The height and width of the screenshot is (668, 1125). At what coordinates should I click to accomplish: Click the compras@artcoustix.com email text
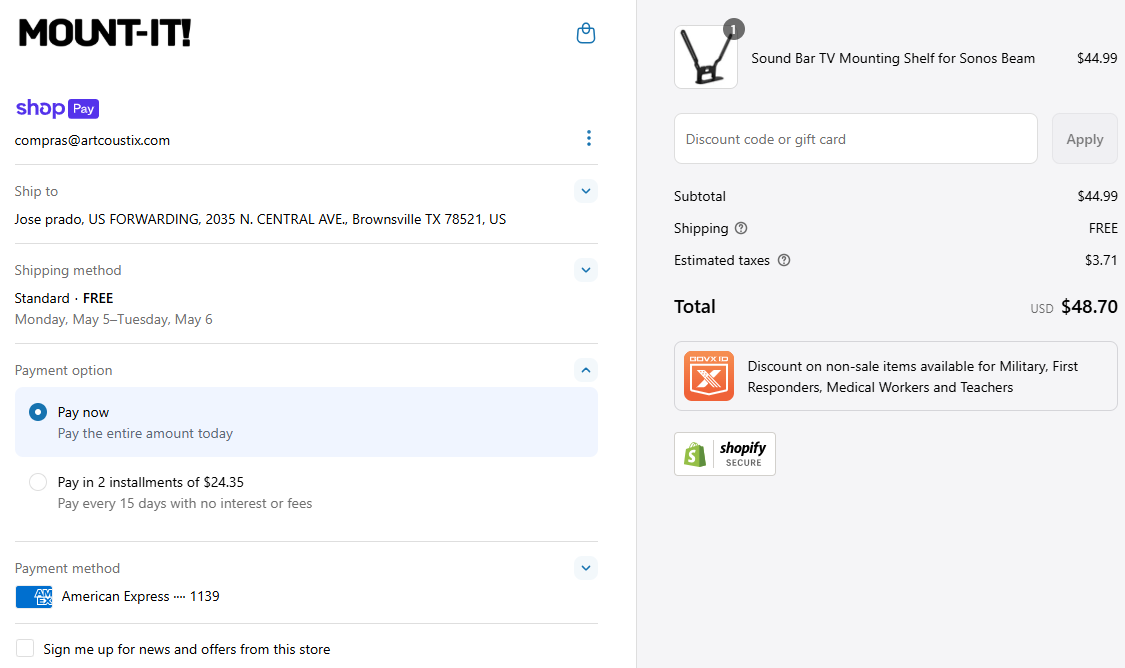[93, 141]
